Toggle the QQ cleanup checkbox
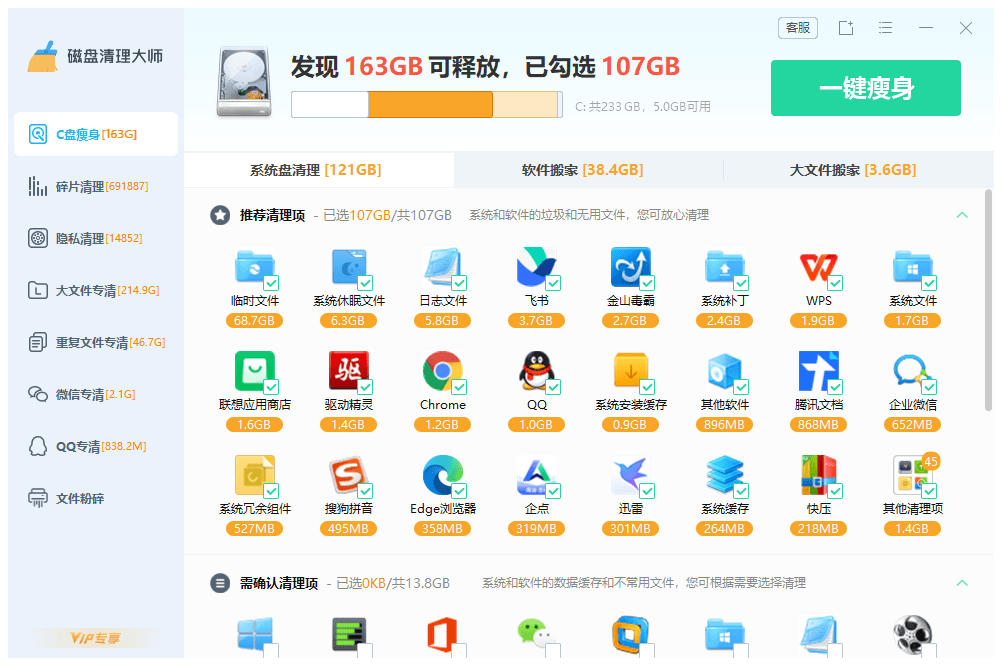Viewport: 1000px width, 666px height. (553, 387)
